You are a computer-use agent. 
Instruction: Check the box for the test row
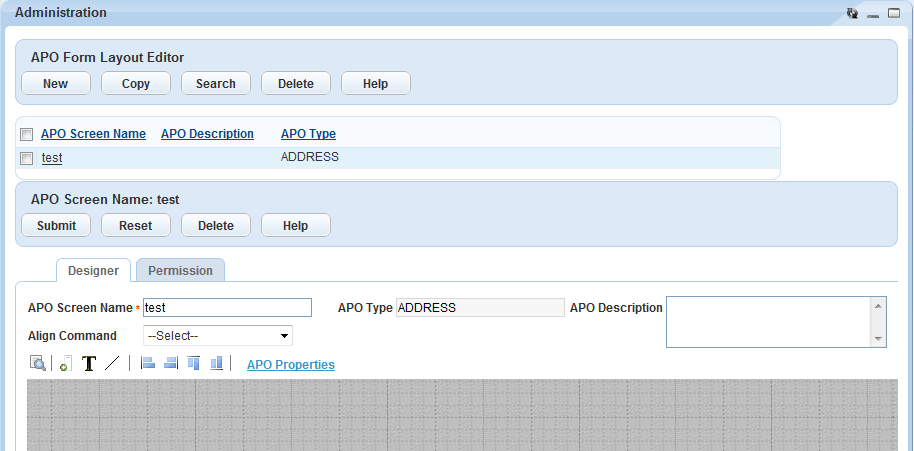click(27, 158)
